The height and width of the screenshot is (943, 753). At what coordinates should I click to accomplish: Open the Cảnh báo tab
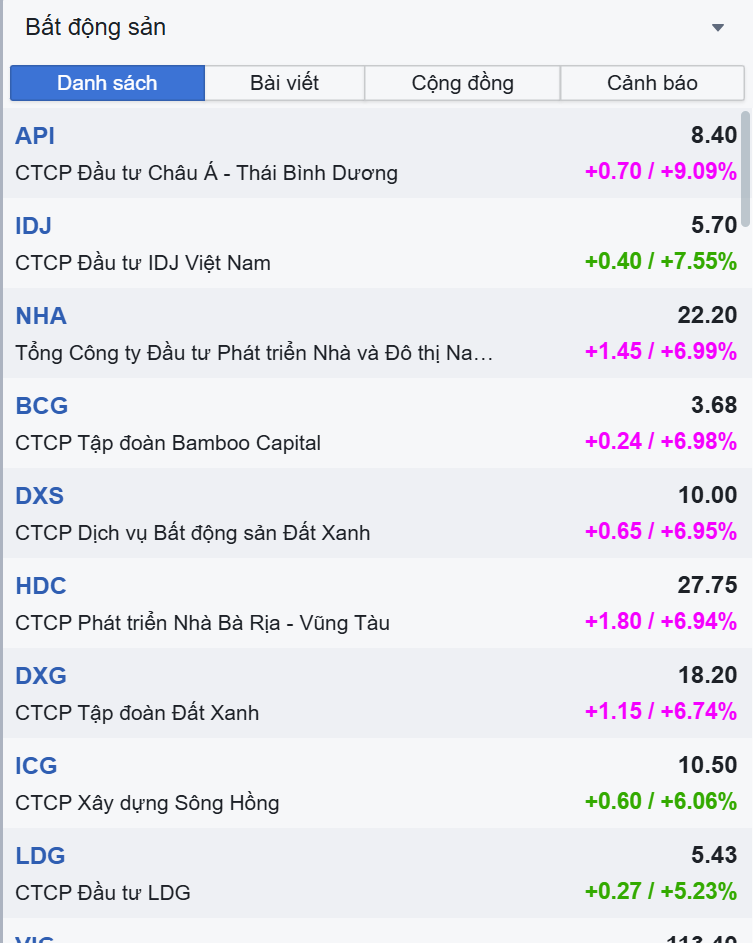652,83
